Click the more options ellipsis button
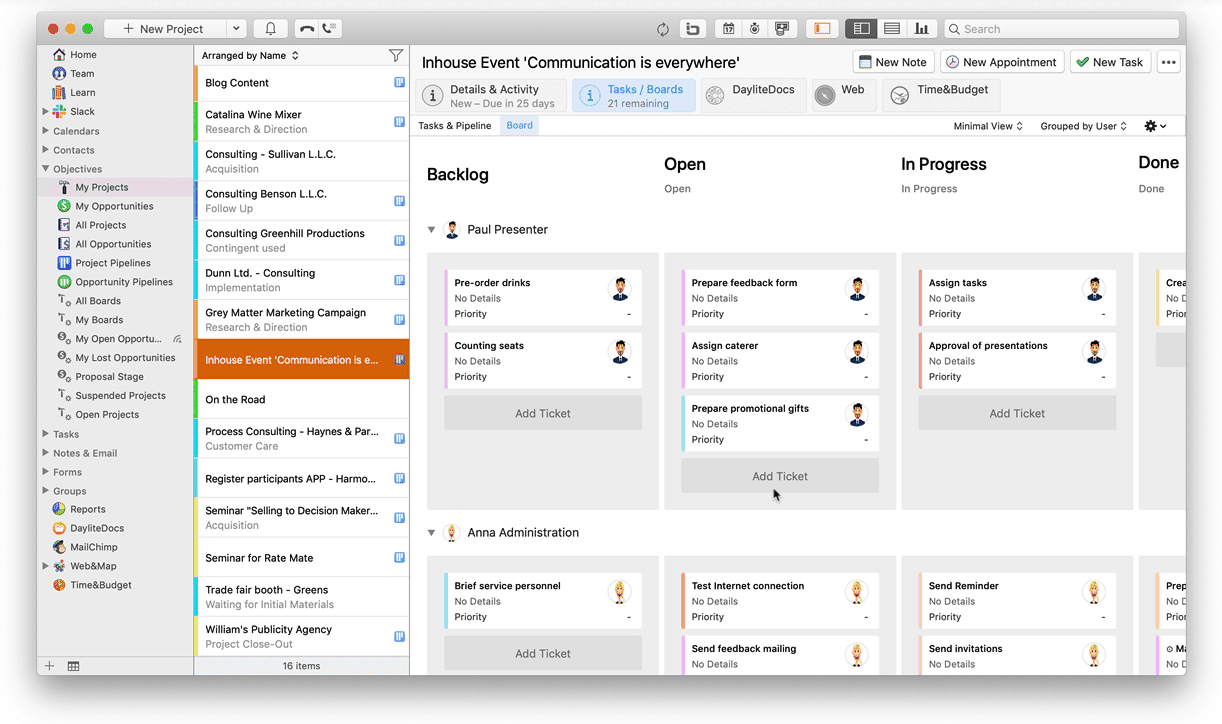The height and width of the screenshot is (724, 1222). 1168,62
